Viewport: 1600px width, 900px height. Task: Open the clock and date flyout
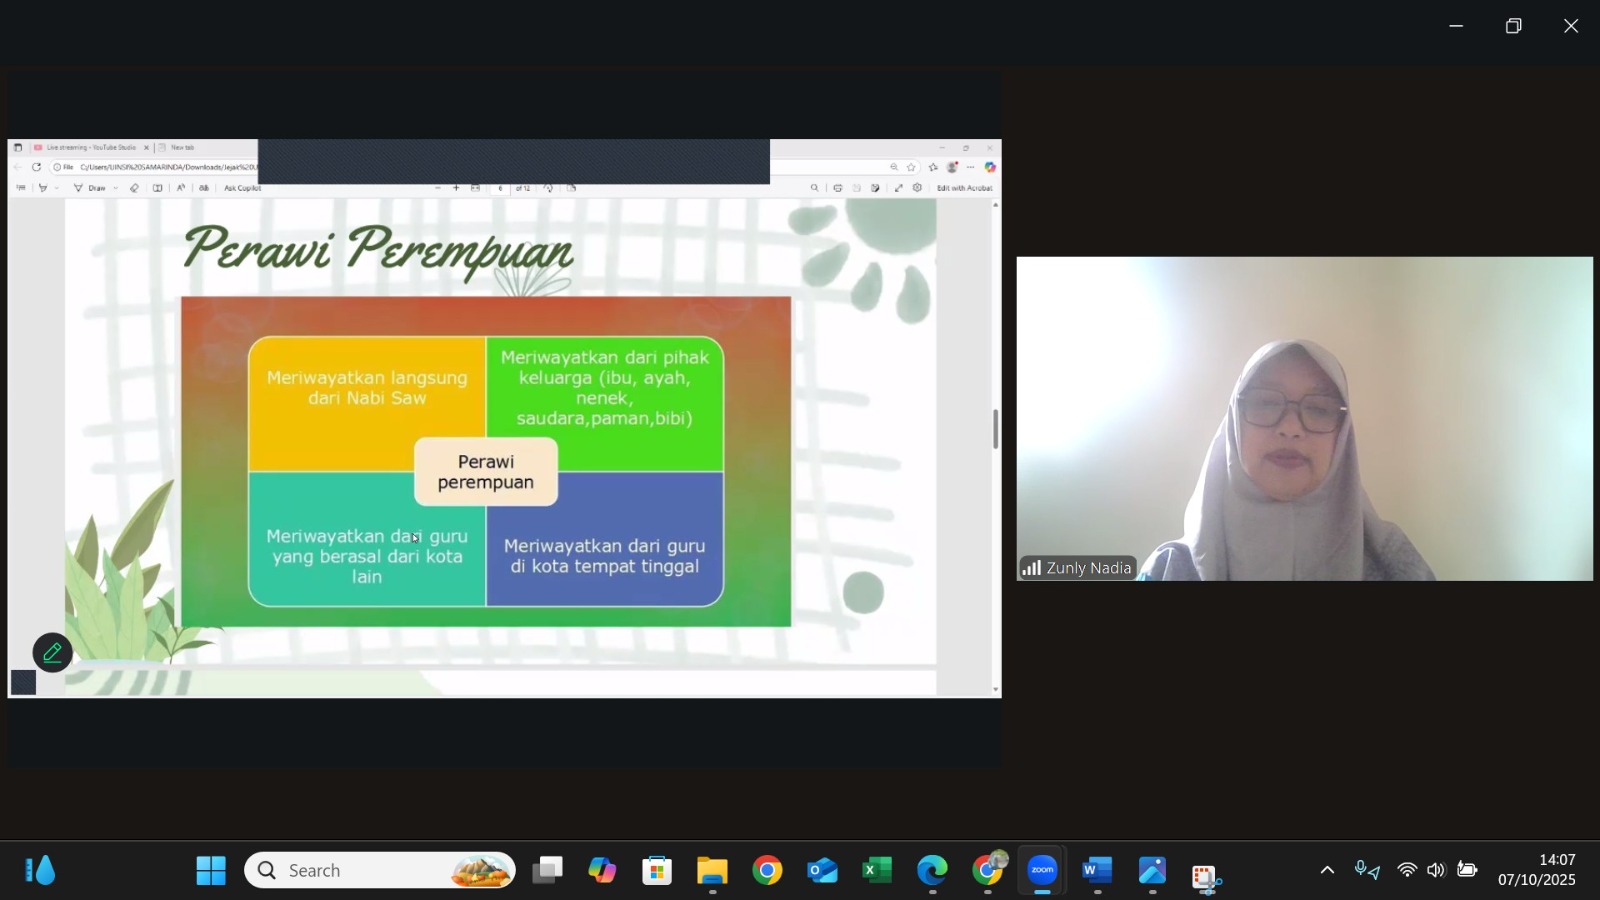(1536, 870)
